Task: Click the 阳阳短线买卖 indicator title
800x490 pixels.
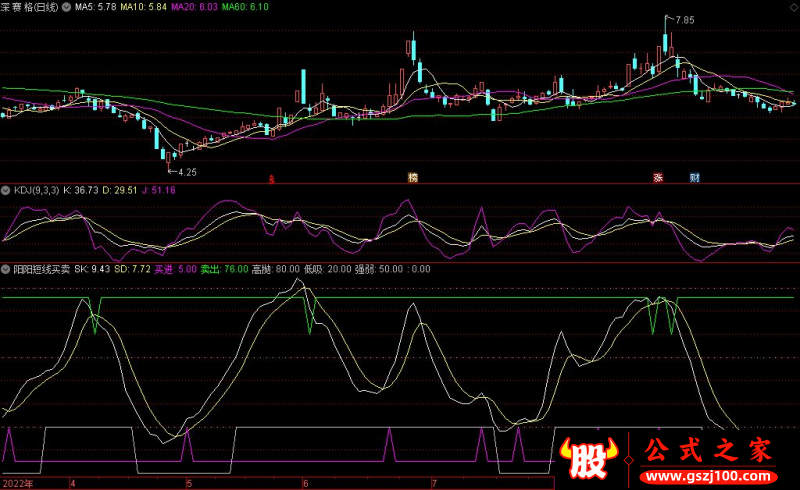Action: [x=42, y=269]
